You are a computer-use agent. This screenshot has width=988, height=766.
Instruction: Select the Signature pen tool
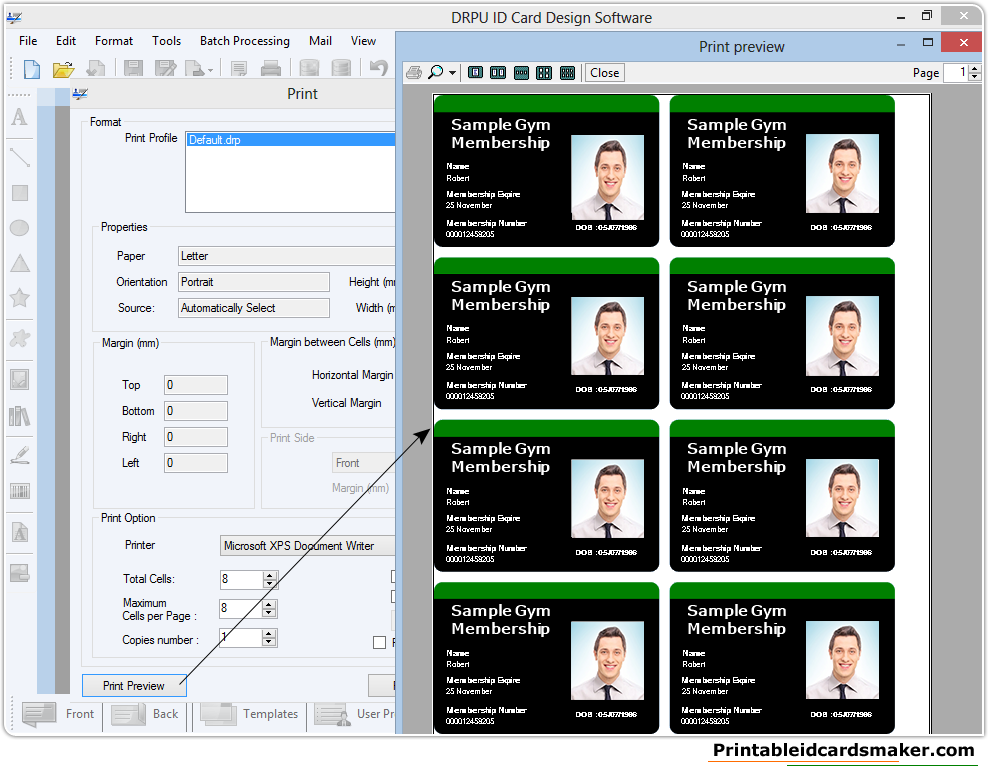20,455
